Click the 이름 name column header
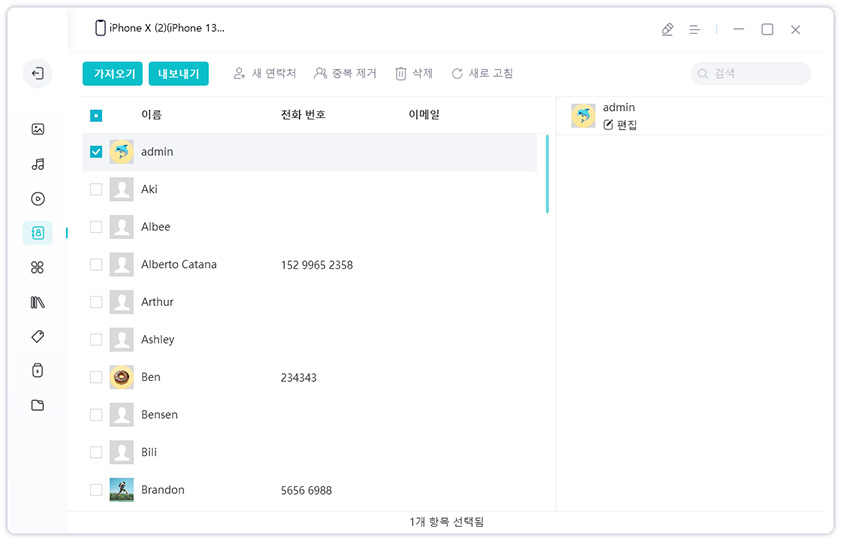Viewport: 841px width, 541px height. click(151, 115)
